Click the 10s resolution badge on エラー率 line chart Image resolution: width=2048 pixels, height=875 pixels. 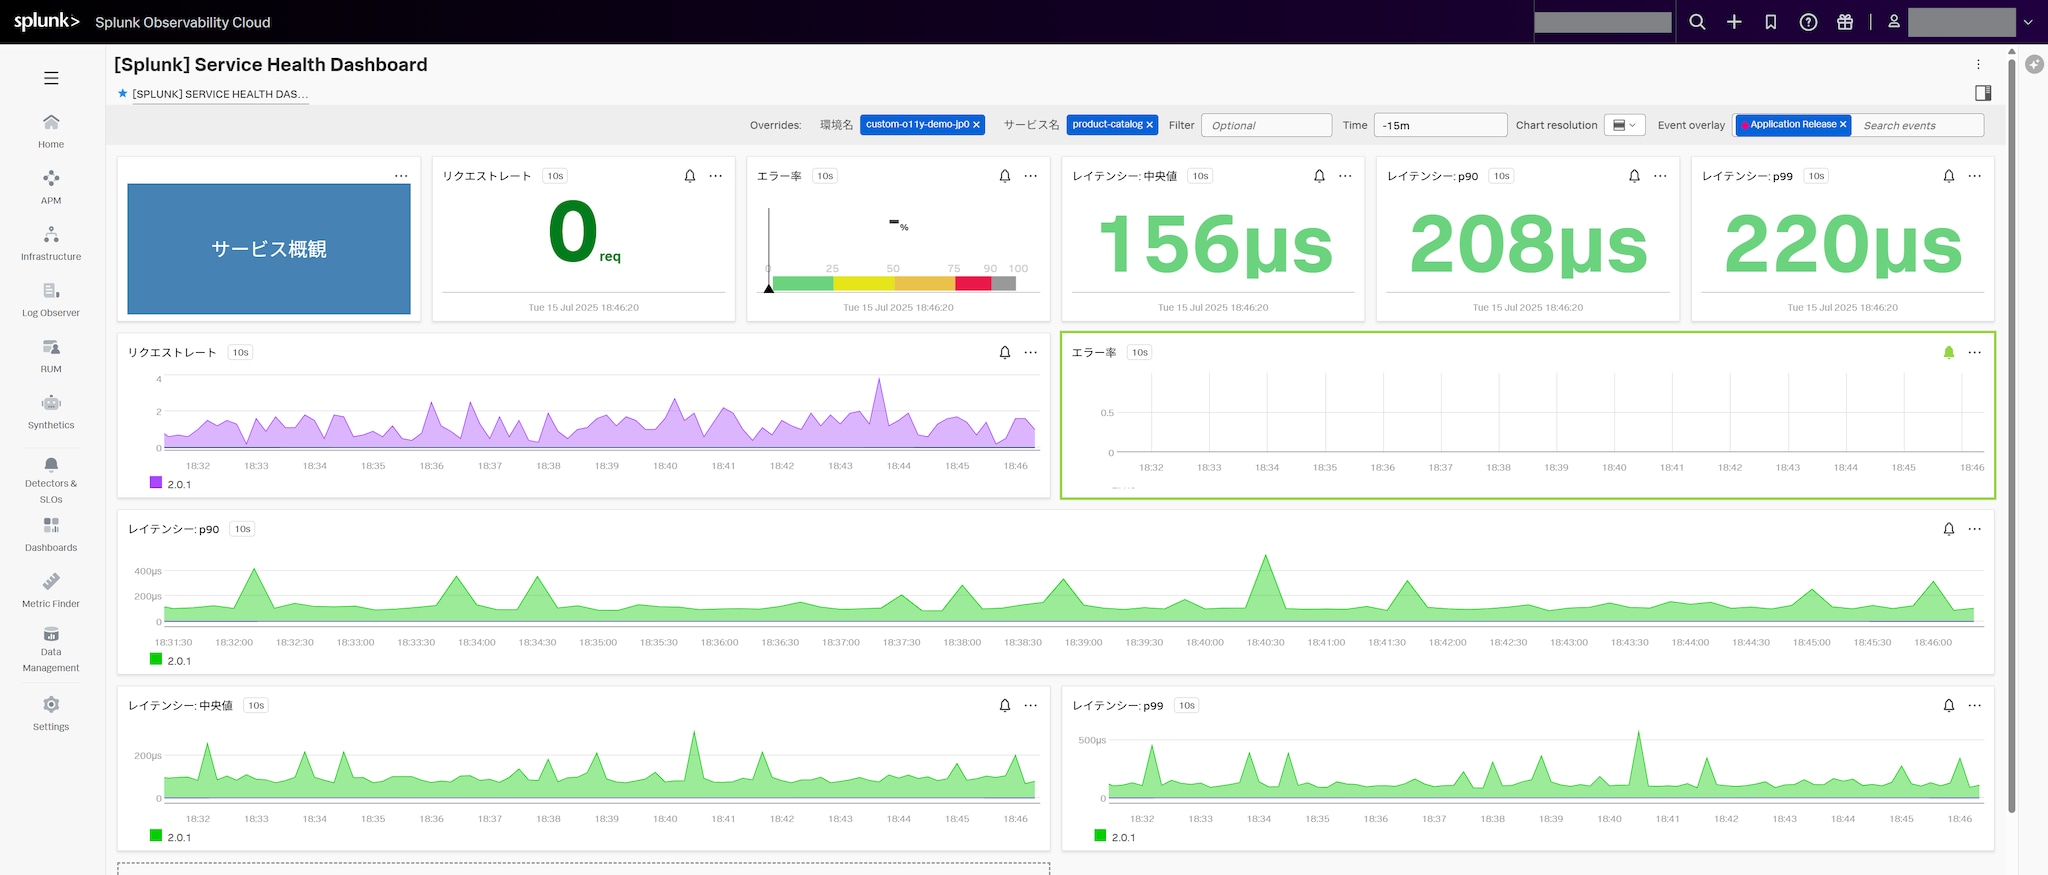1140,352
